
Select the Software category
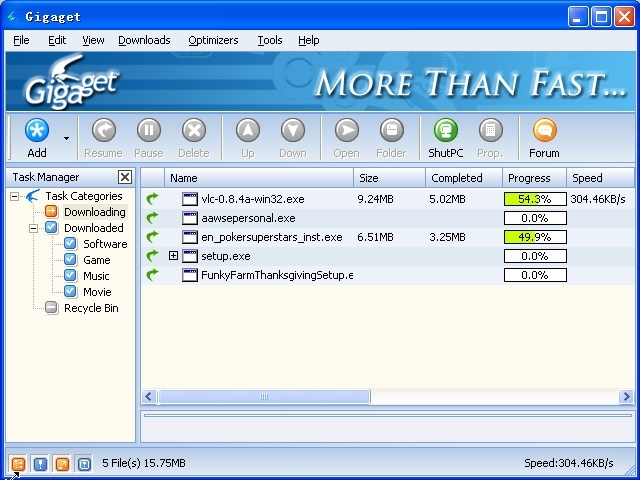105,244
